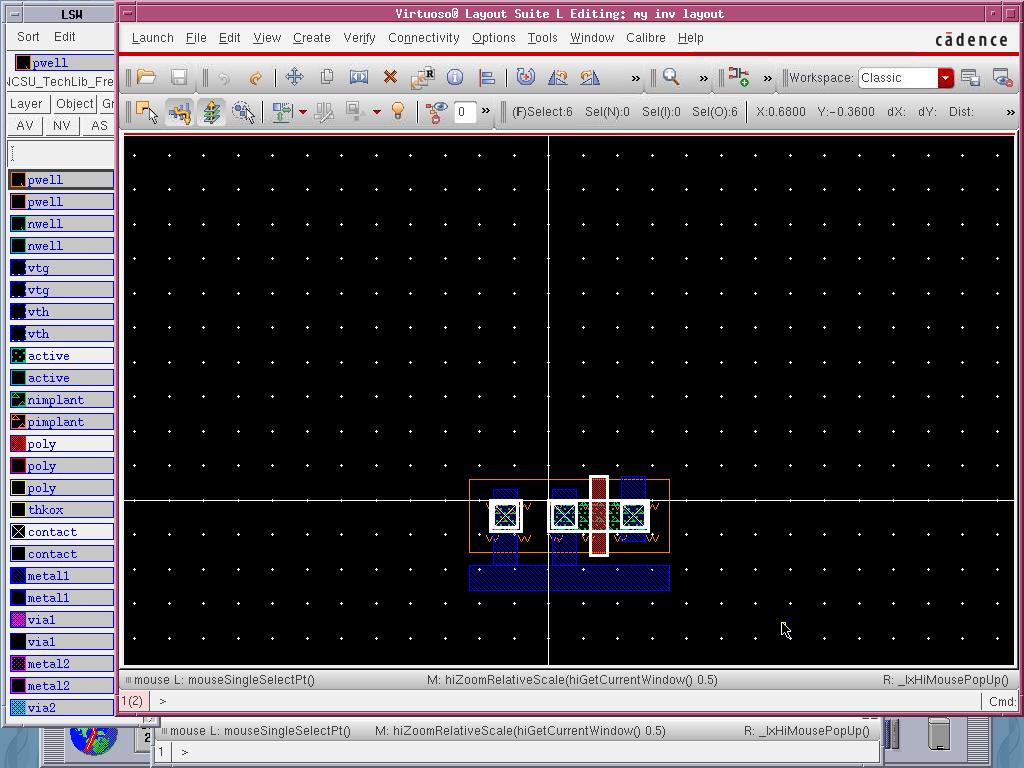The width and height of the screenshot is (1024, 768).
Task: Click the red X Delete icon
Action: (x=391, y=78)
